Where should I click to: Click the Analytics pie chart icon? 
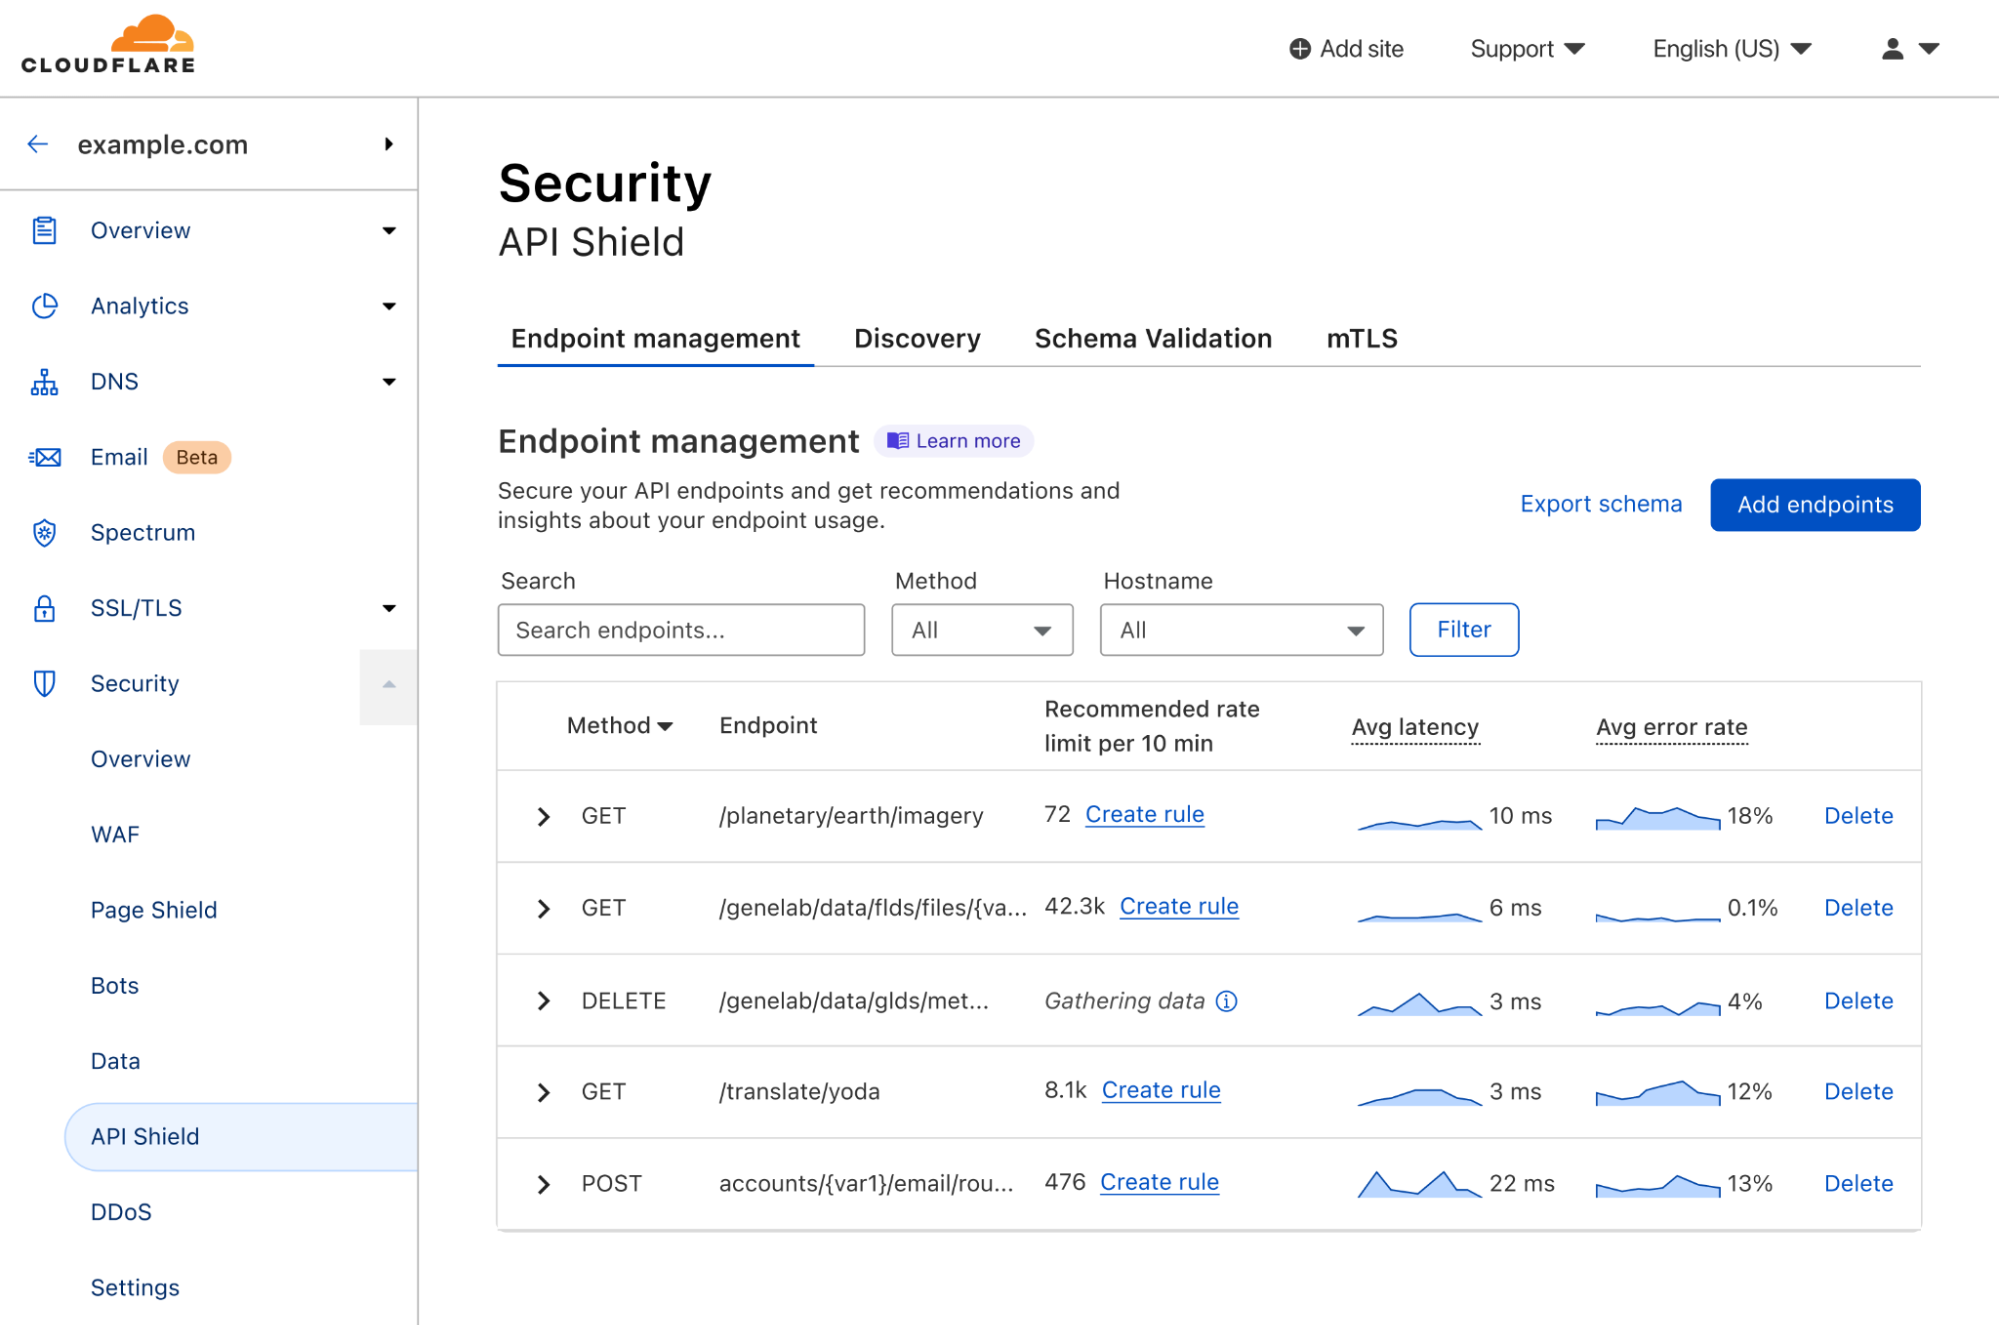tap(44, 306)
